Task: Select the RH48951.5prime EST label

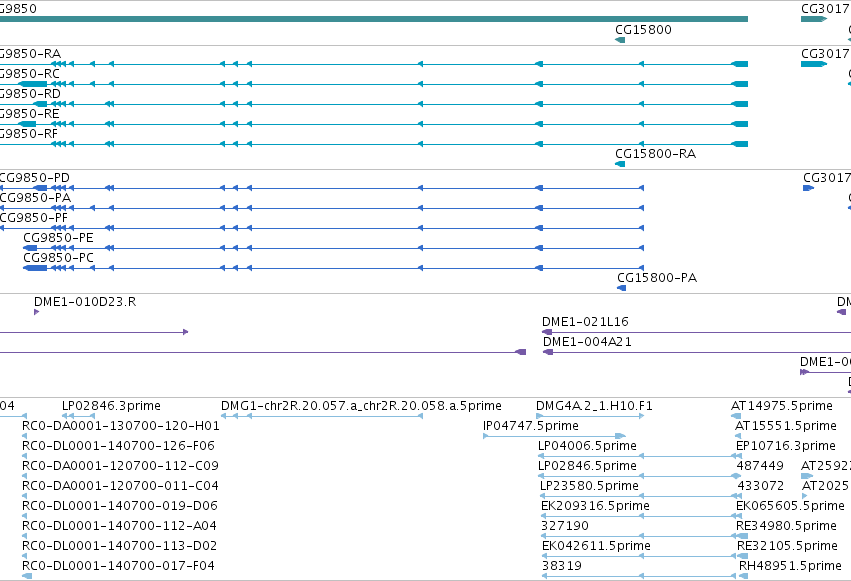Action: (790, 566)
